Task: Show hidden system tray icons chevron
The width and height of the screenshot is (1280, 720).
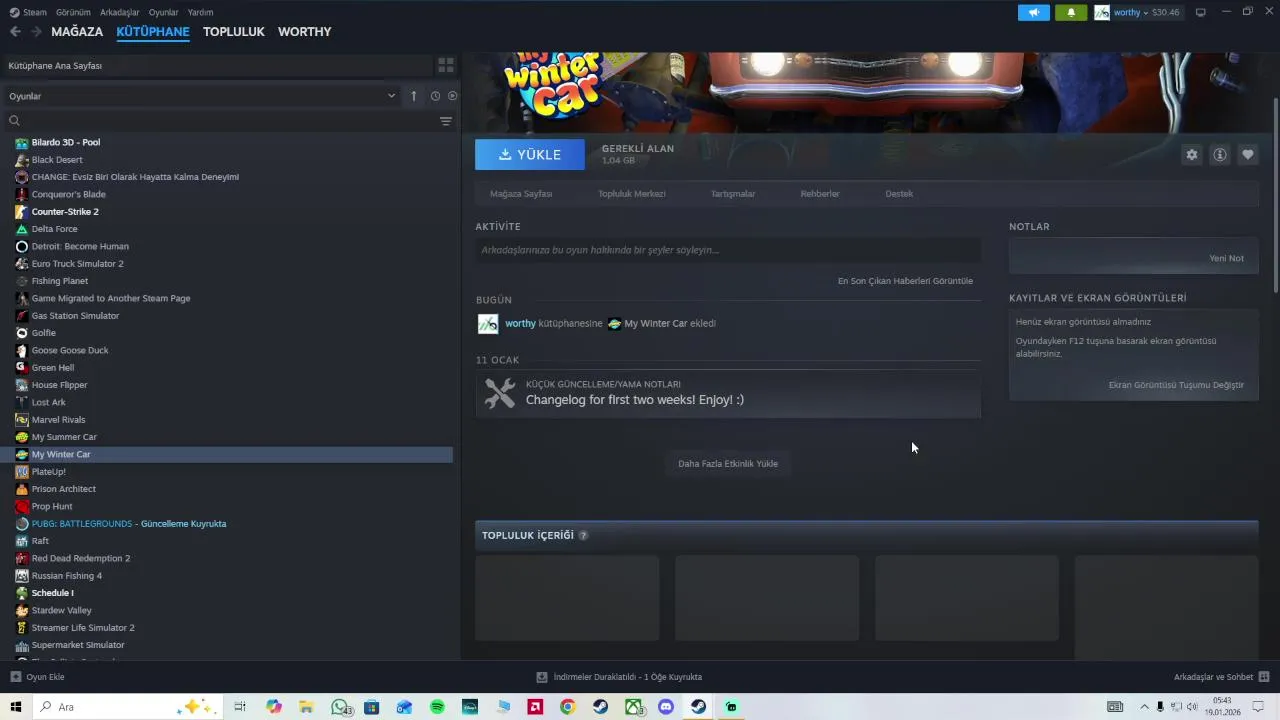Action: point(1144,707)
